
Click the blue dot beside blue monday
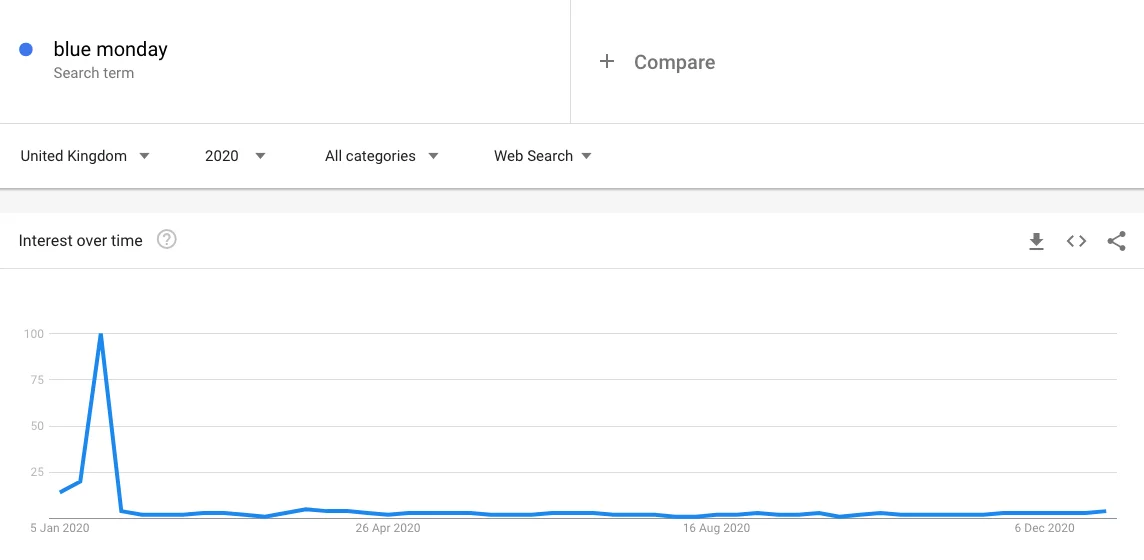click(26, 49)
